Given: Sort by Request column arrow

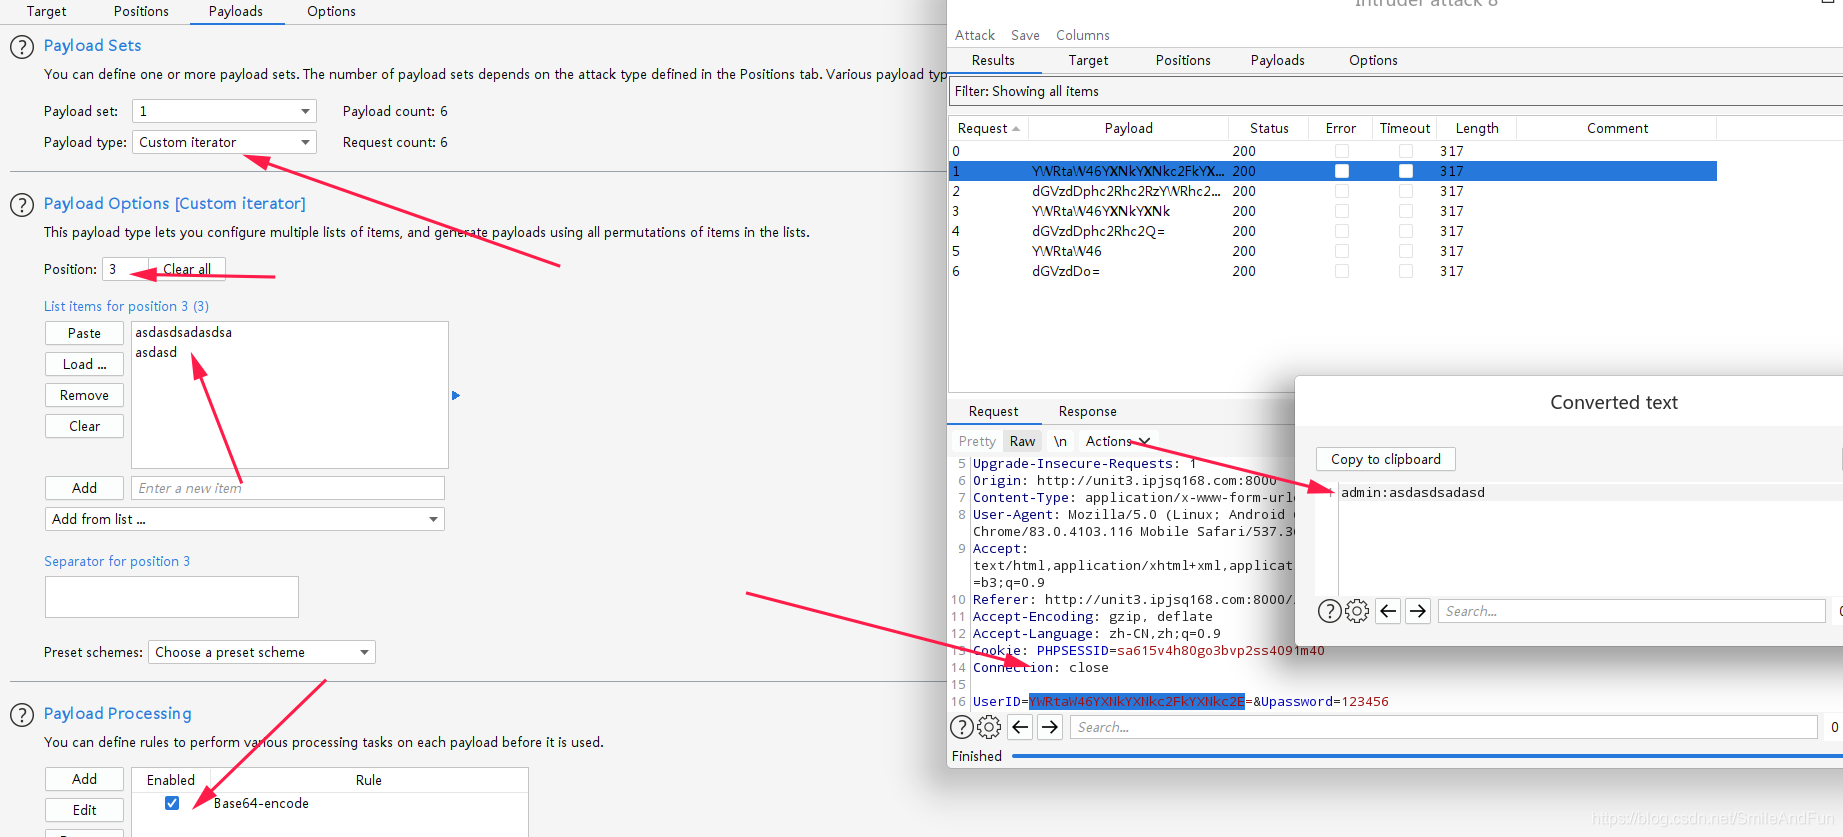Looking at the screenshot, I should click(1016, 129).
